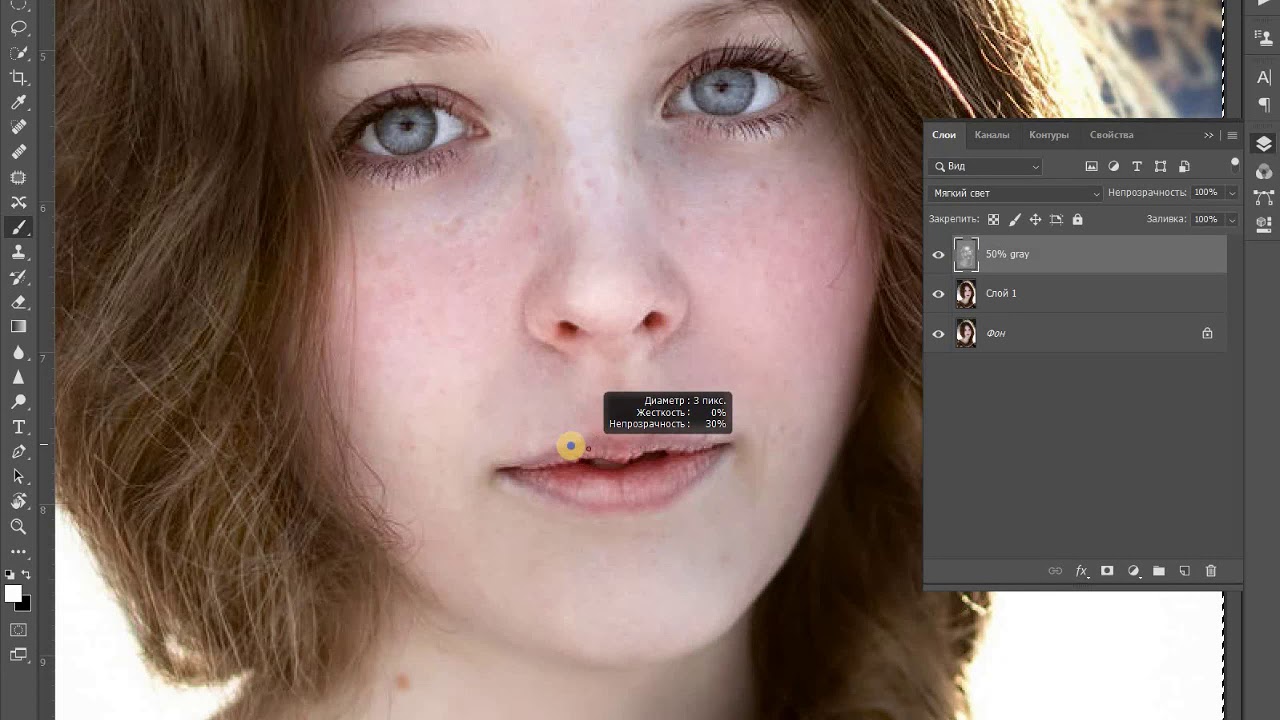Filter layers by pixel layers icon
The height and width of the screenshot is (720, 1280).
(1091, 166)
